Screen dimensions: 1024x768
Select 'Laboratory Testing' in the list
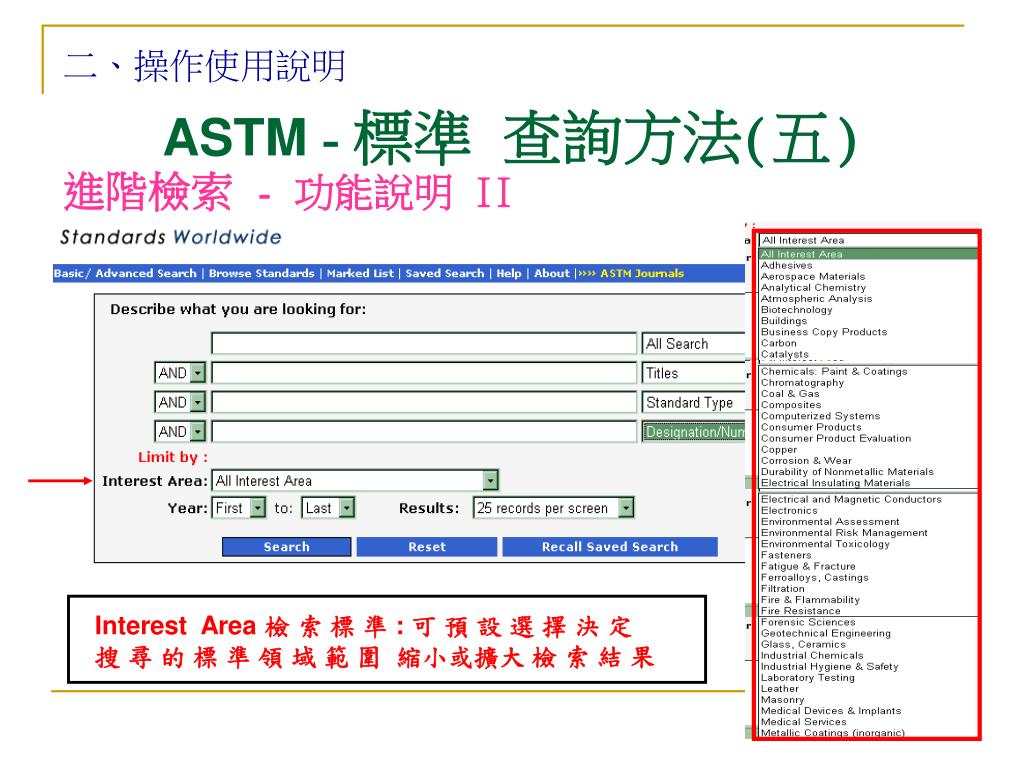[x=807, y=678]
